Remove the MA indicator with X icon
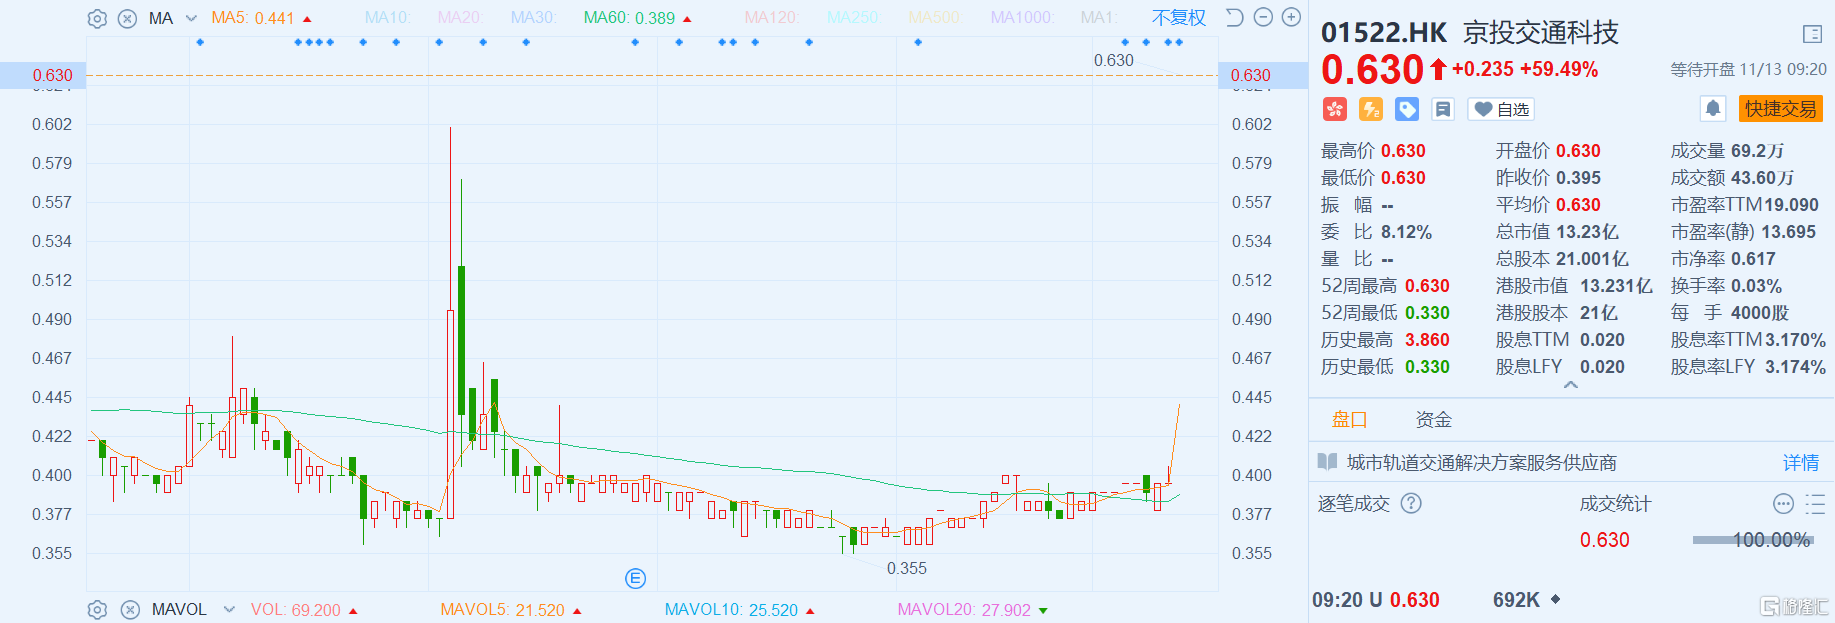The image size is (1835, 623). click(127, 18)
